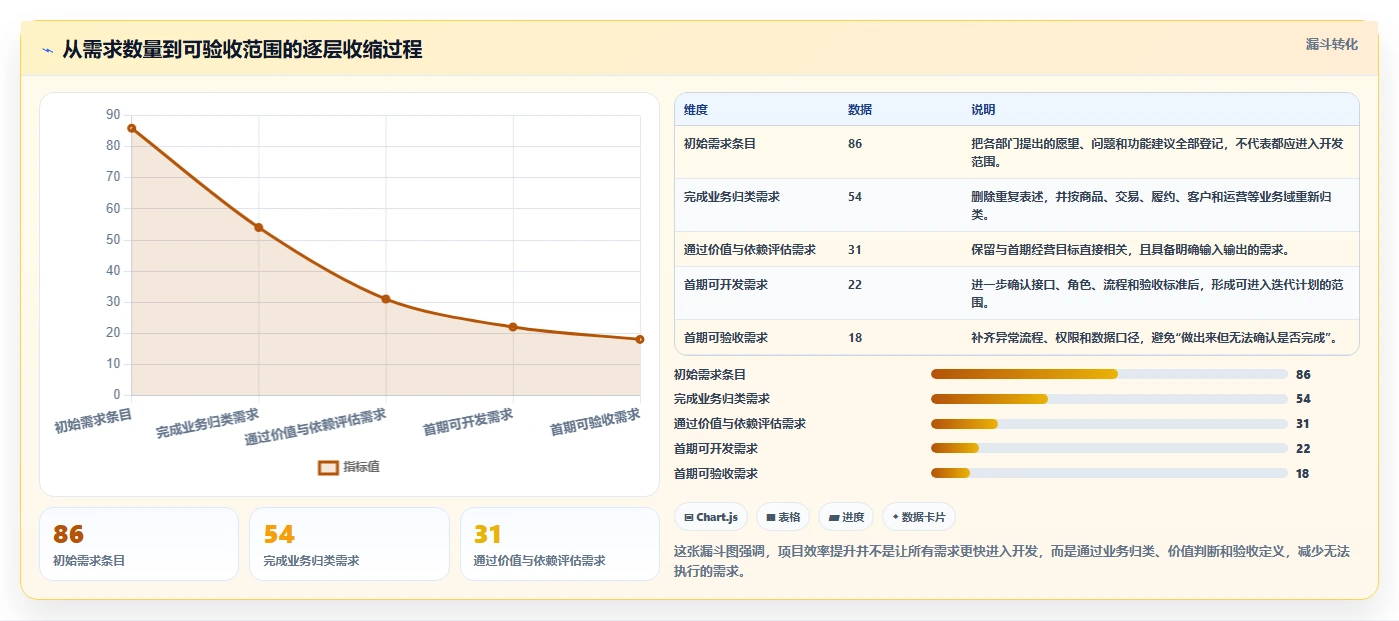The height and width of the screenshot is (621, 1399).
Task: Click the 表格 badge icon
Action: pyautogui.click(x=771, y=517)
